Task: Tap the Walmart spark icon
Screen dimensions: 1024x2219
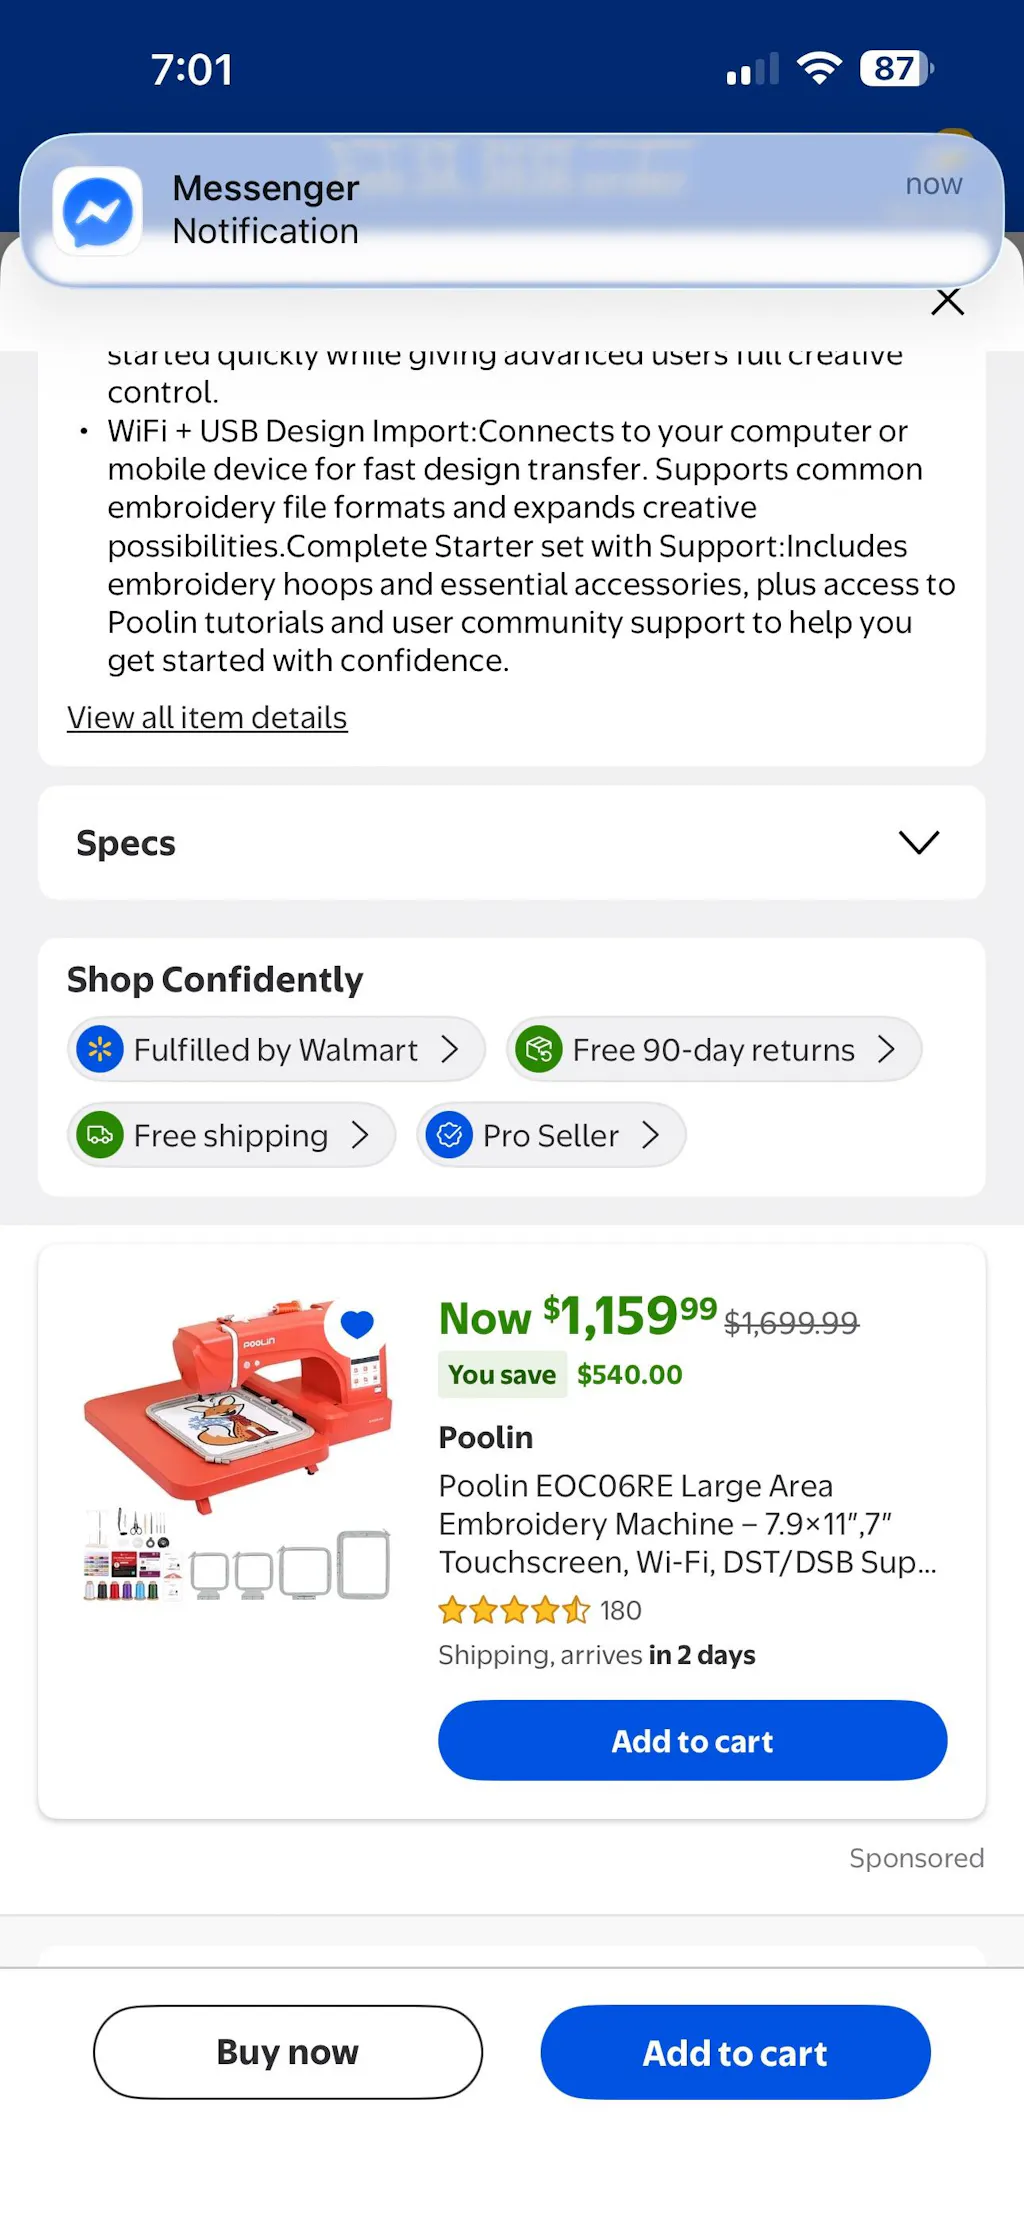Action: [x=100, y=1050]
